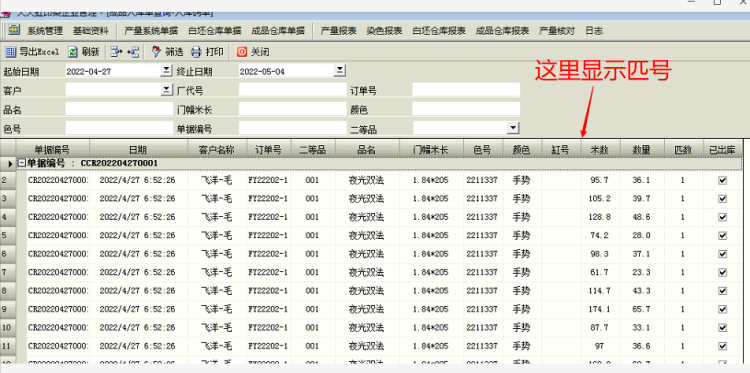Viewport: 750px width, 373px height.
Task: Click the Filter (筛选) toolbar icon
Action: click(x=156, y=52)
